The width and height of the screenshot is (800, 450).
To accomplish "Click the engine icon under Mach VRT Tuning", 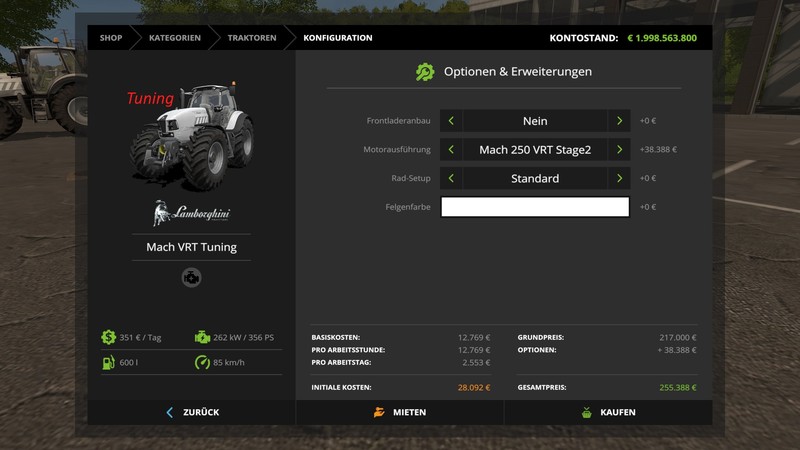I will click(x=191, y=278).
